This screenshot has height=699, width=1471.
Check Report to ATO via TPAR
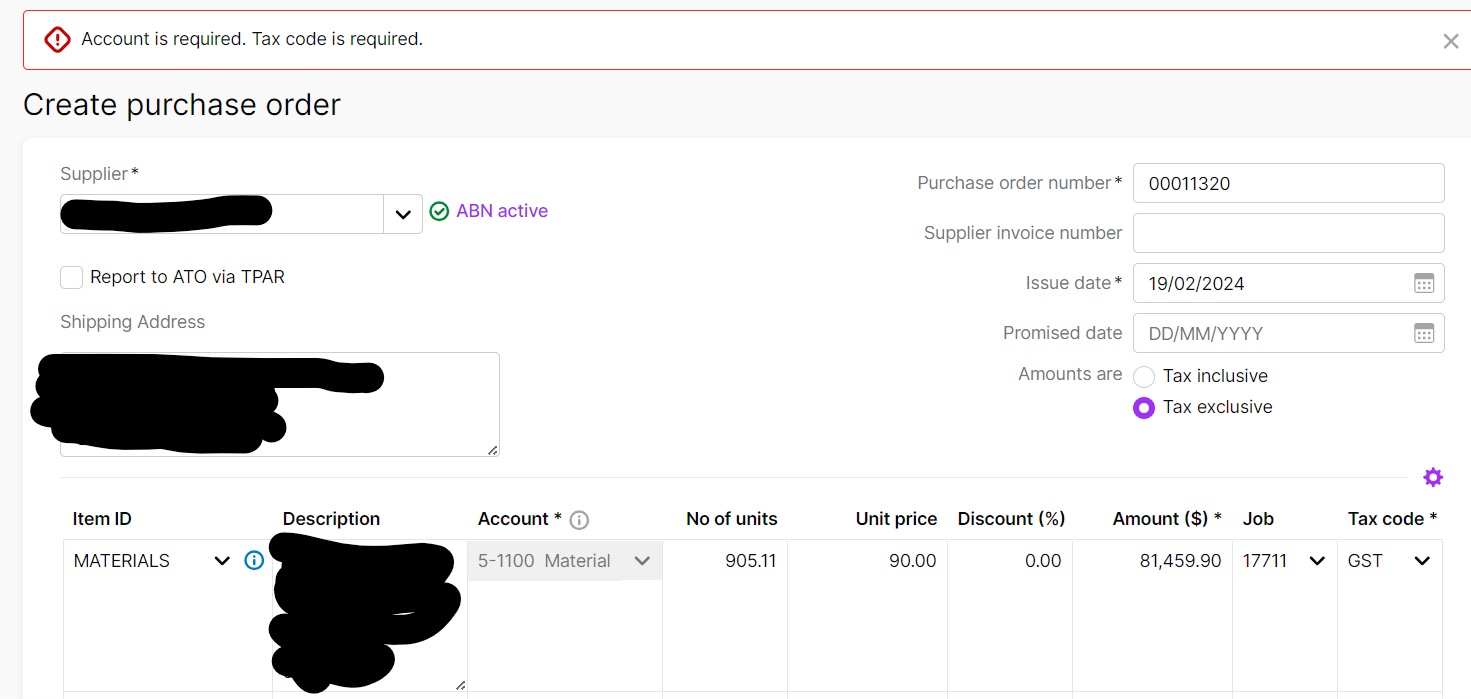pos(71,277)
